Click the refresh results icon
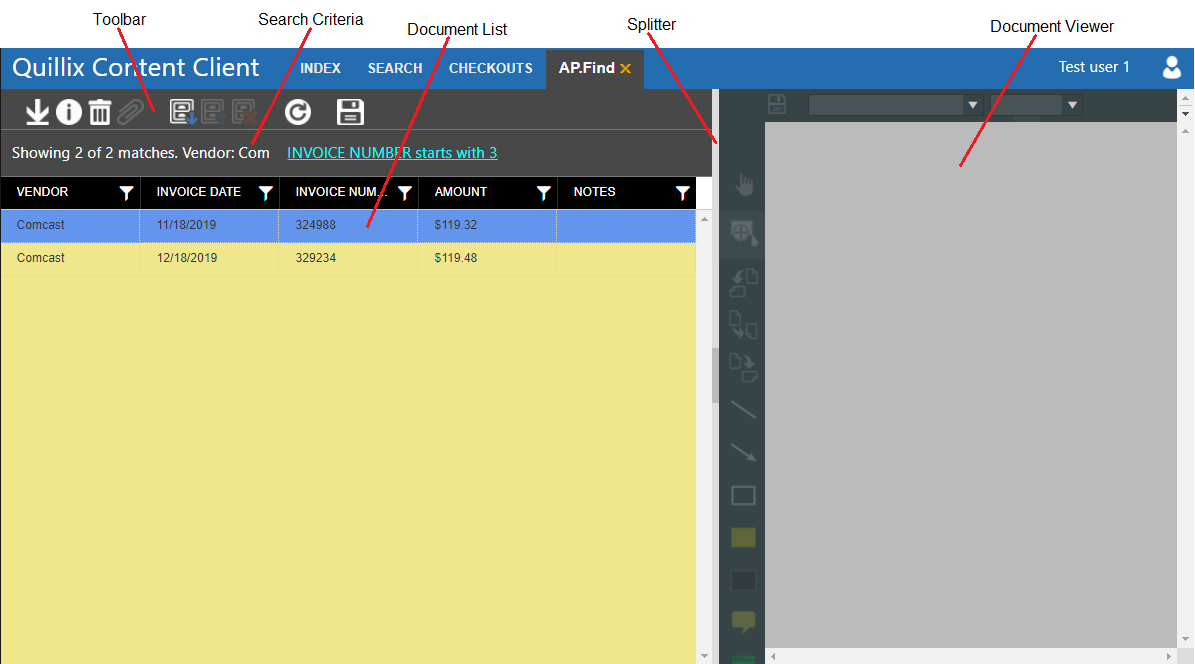This screenshot has height=664, width=1195. [298, 112]
